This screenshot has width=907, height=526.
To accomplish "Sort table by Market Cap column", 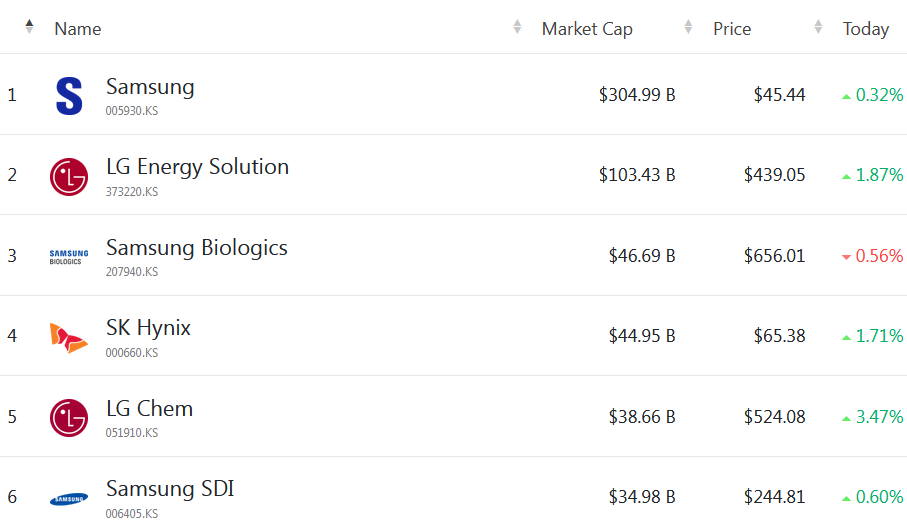I will coord(587,29).
